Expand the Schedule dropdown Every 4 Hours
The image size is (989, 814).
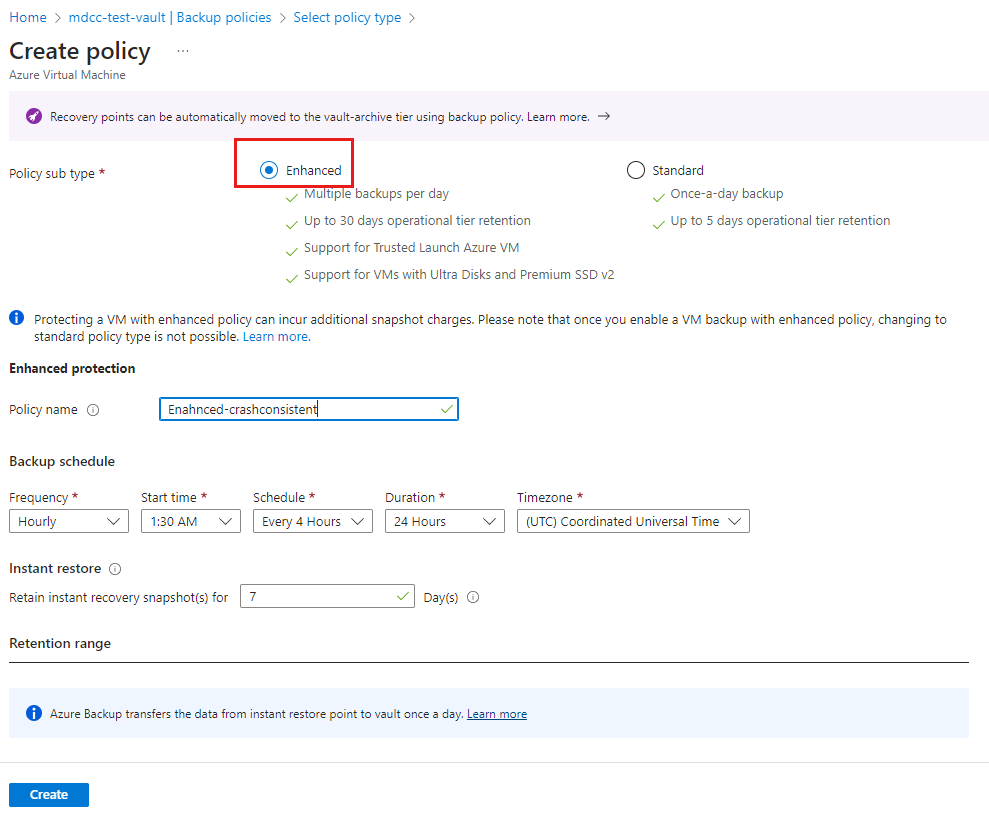click(313, 521)
